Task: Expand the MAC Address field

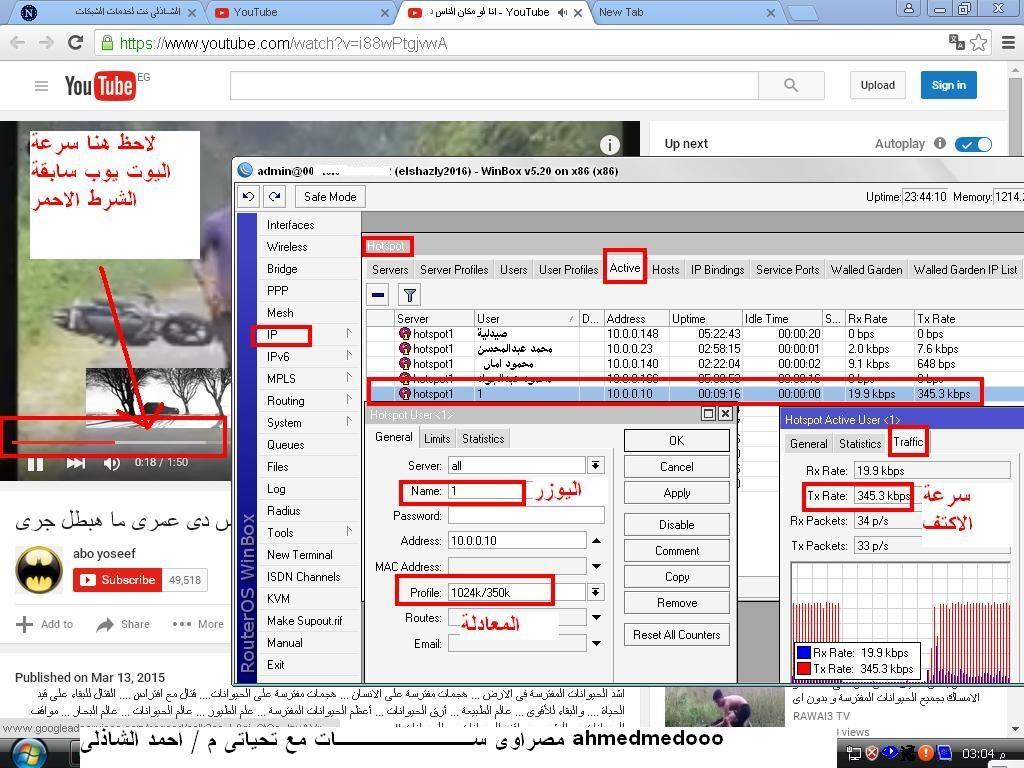Action: 597,566
